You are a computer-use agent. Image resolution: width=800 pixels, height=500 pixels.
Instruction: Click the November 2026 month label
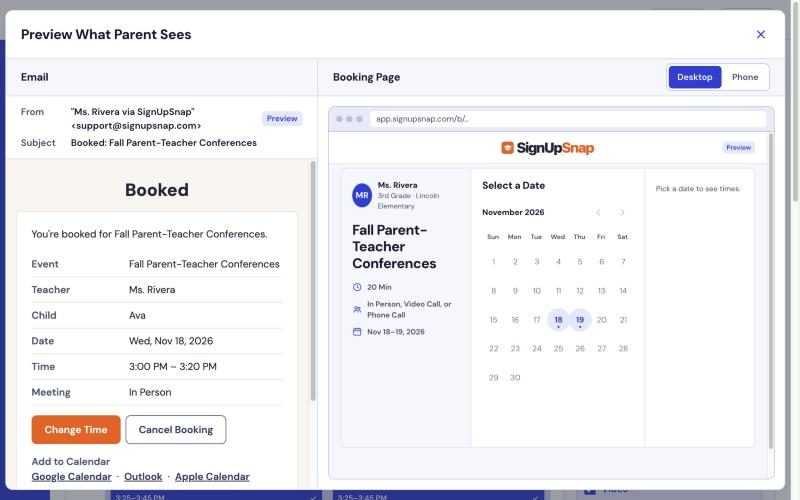(x=513, y=212)
